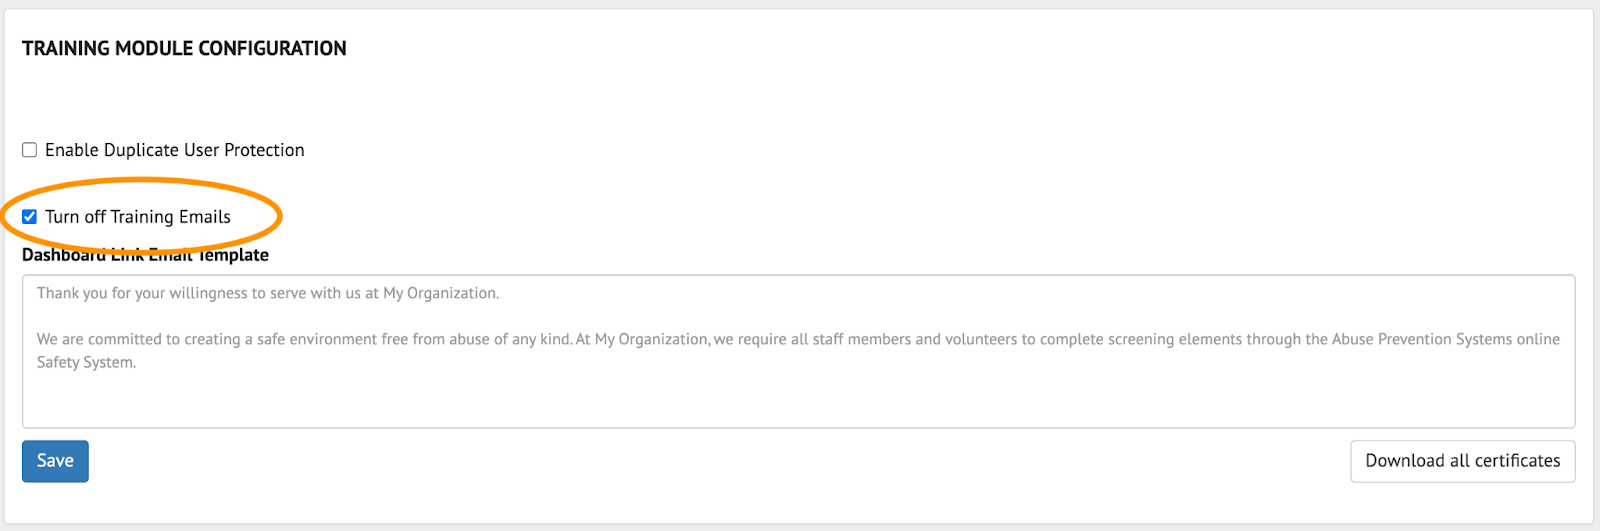Screen dimensions: 1600x531
Task: Click the Training Module Configuration heading
Action: click(184, 48)
